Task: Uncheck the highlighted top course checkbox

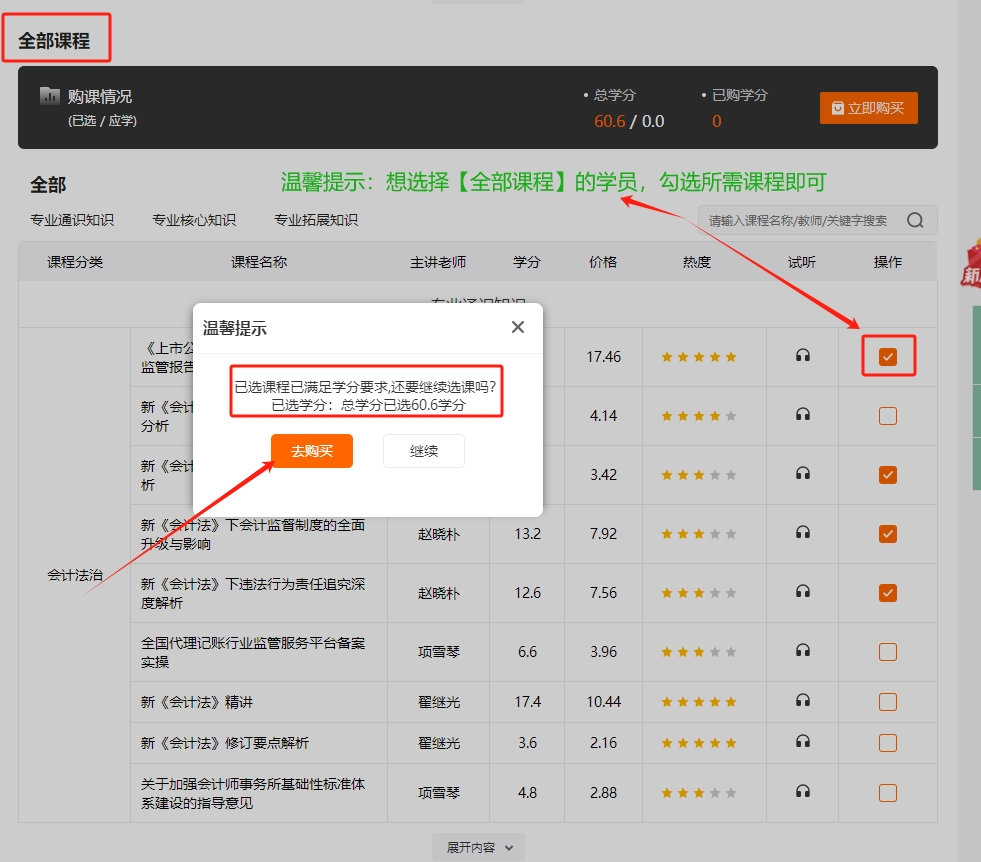Action: (887, 356)
